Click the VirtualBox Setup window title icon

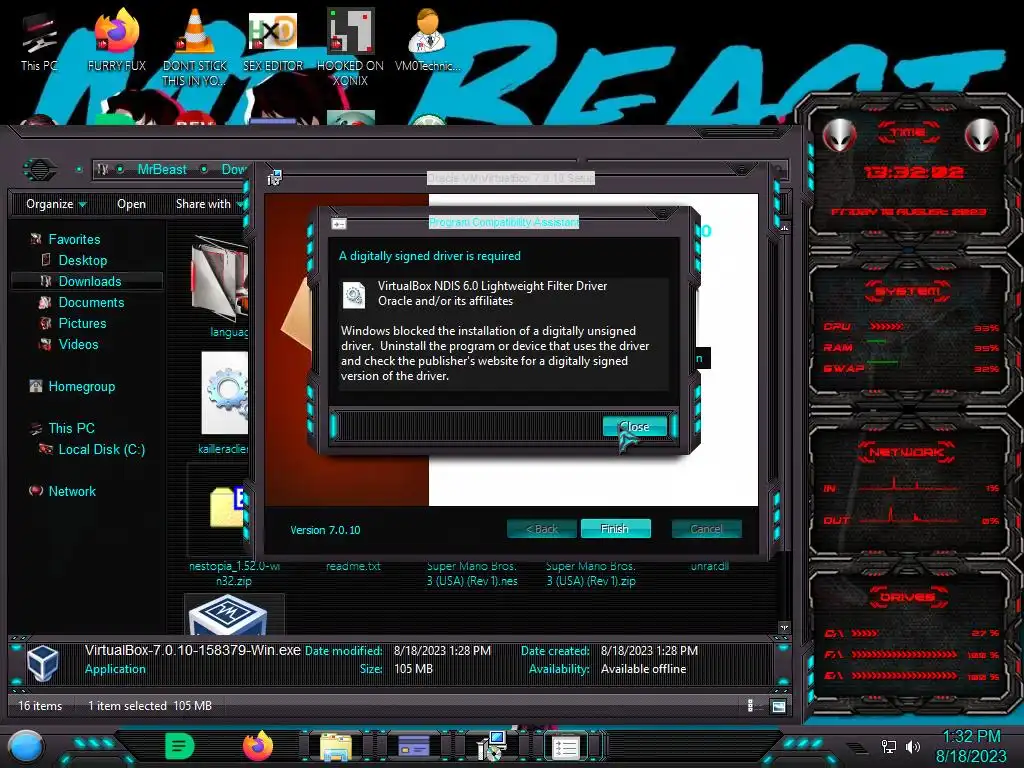(274, 177)
